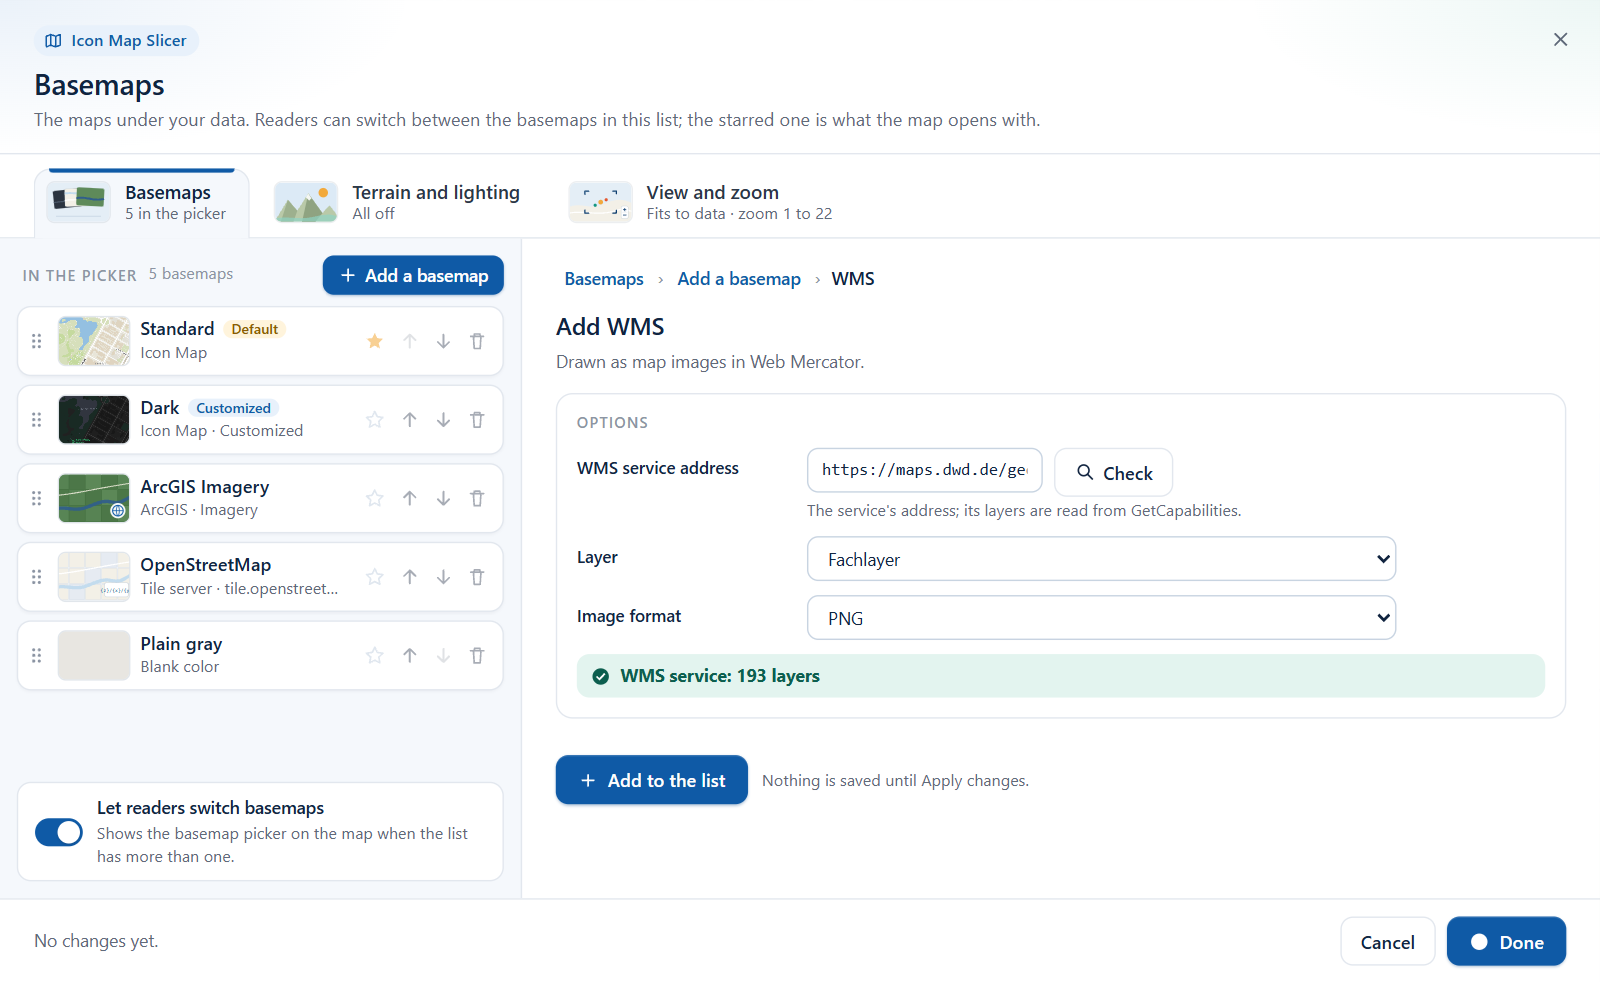Open View and zoom tab

(701, 202)
